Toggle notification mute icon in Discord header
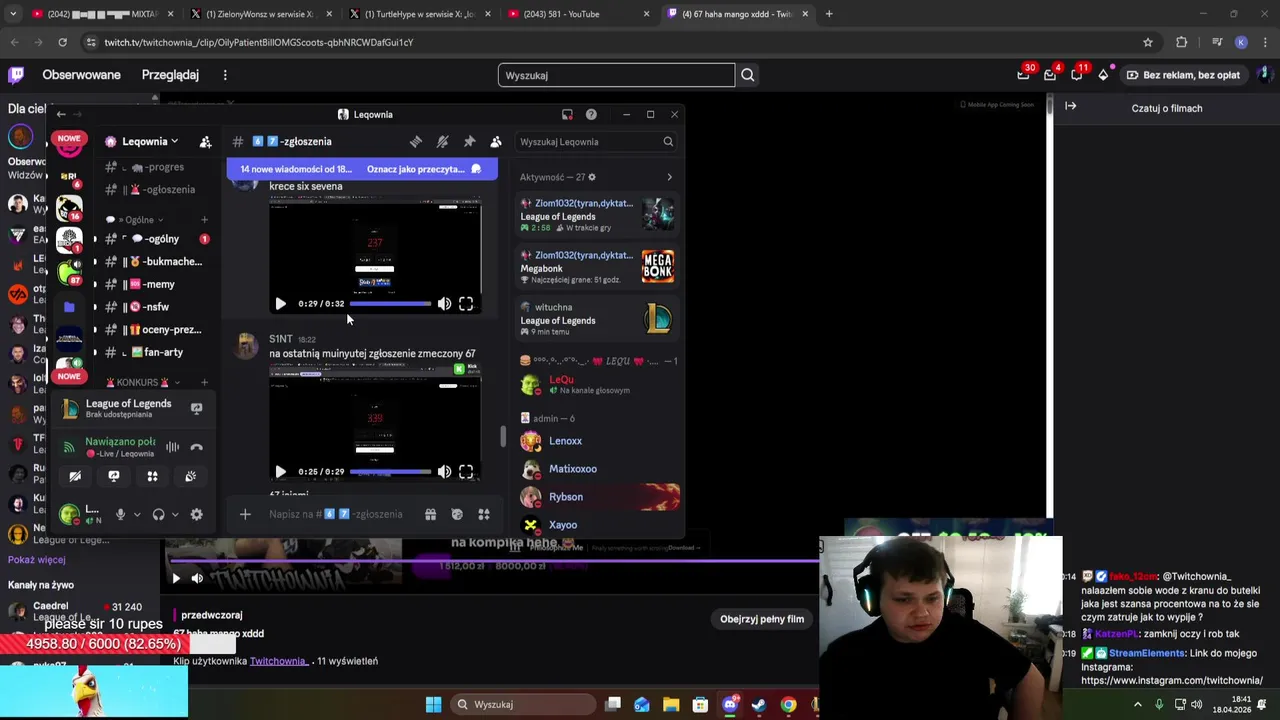Viewport: 1280px width, 720px height. tap(443, 142)
